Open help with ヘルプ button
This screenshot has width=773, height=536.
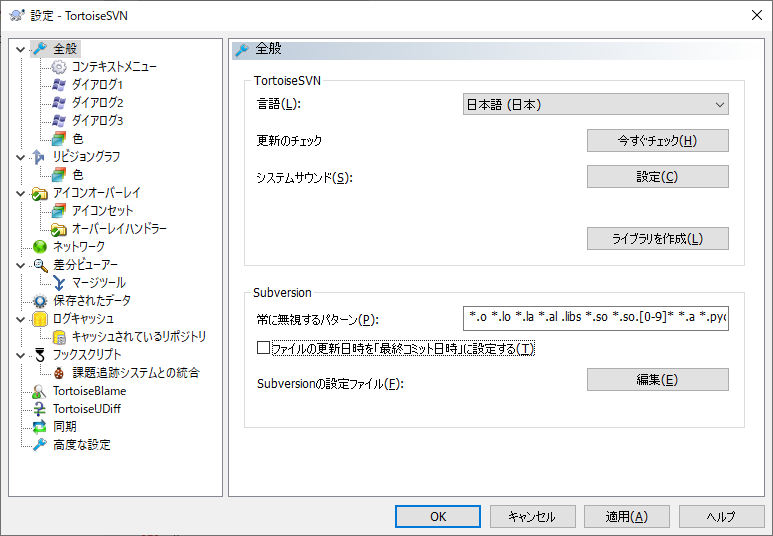coord(721,516)
